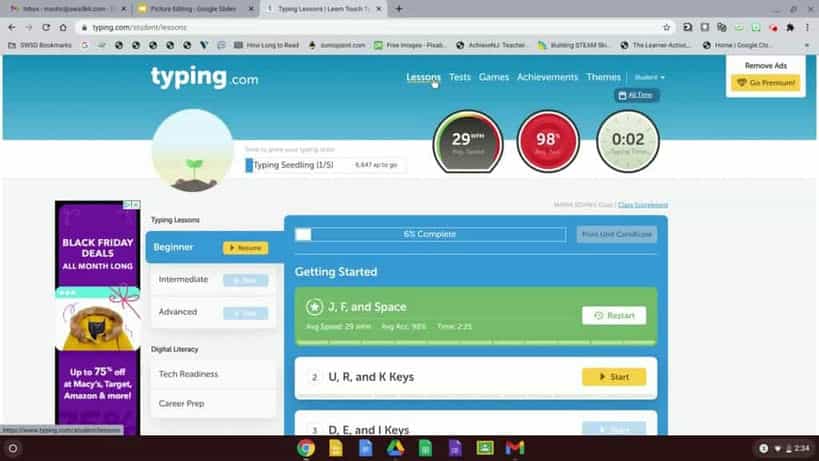The image size is (819, 461).
Task: Click the 29 wpm average speed gauge
Action: (468, 141)
